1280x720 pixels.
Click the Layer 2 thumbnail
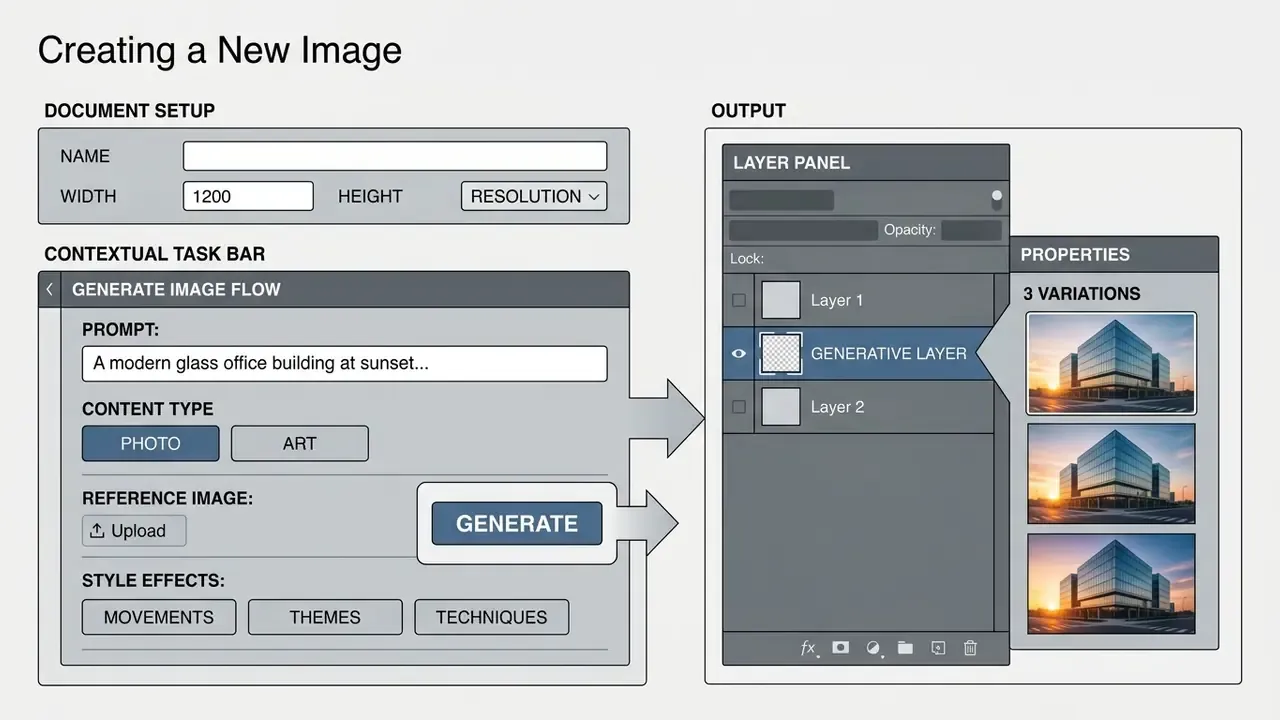click(x=781, y=407)
